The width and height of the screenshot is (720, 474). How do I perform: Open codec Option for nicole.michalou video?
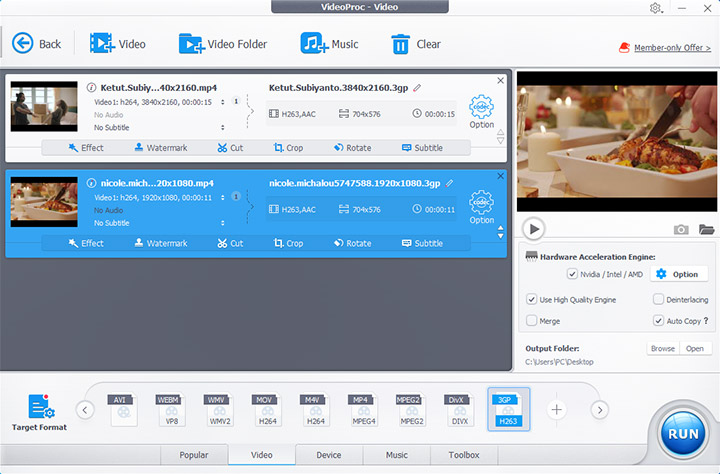481,207
